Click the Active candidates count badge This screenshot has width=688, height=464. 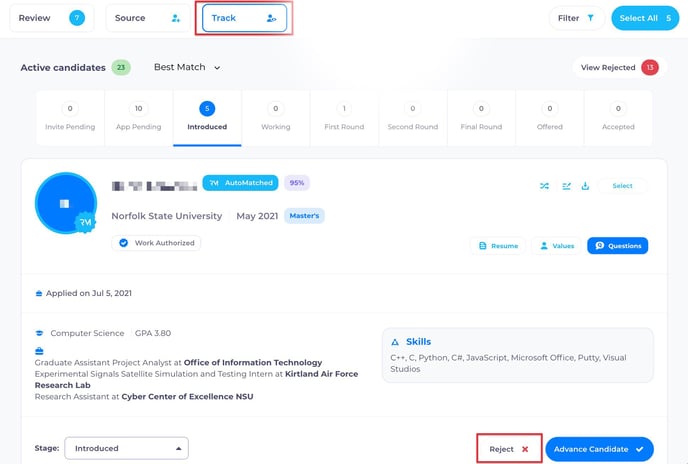pyautogui.click(x=121, y=68)
